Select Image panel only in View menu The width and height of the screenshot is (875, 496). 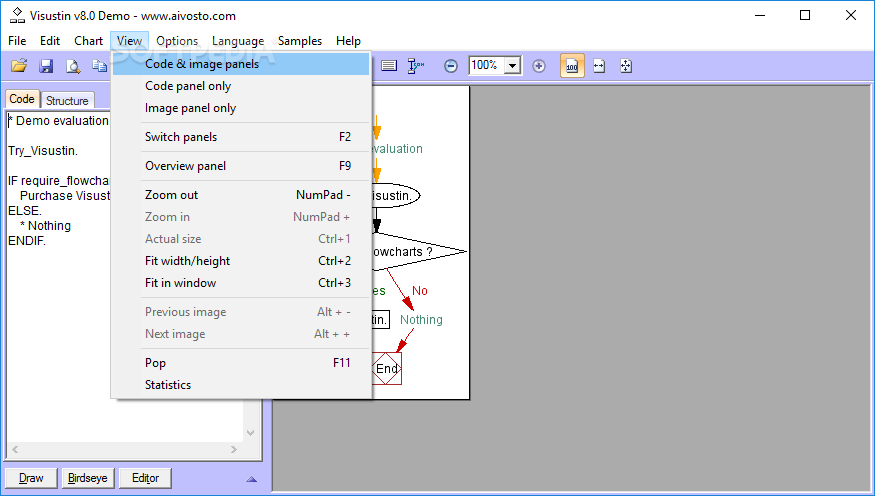[x=241, y=108]
